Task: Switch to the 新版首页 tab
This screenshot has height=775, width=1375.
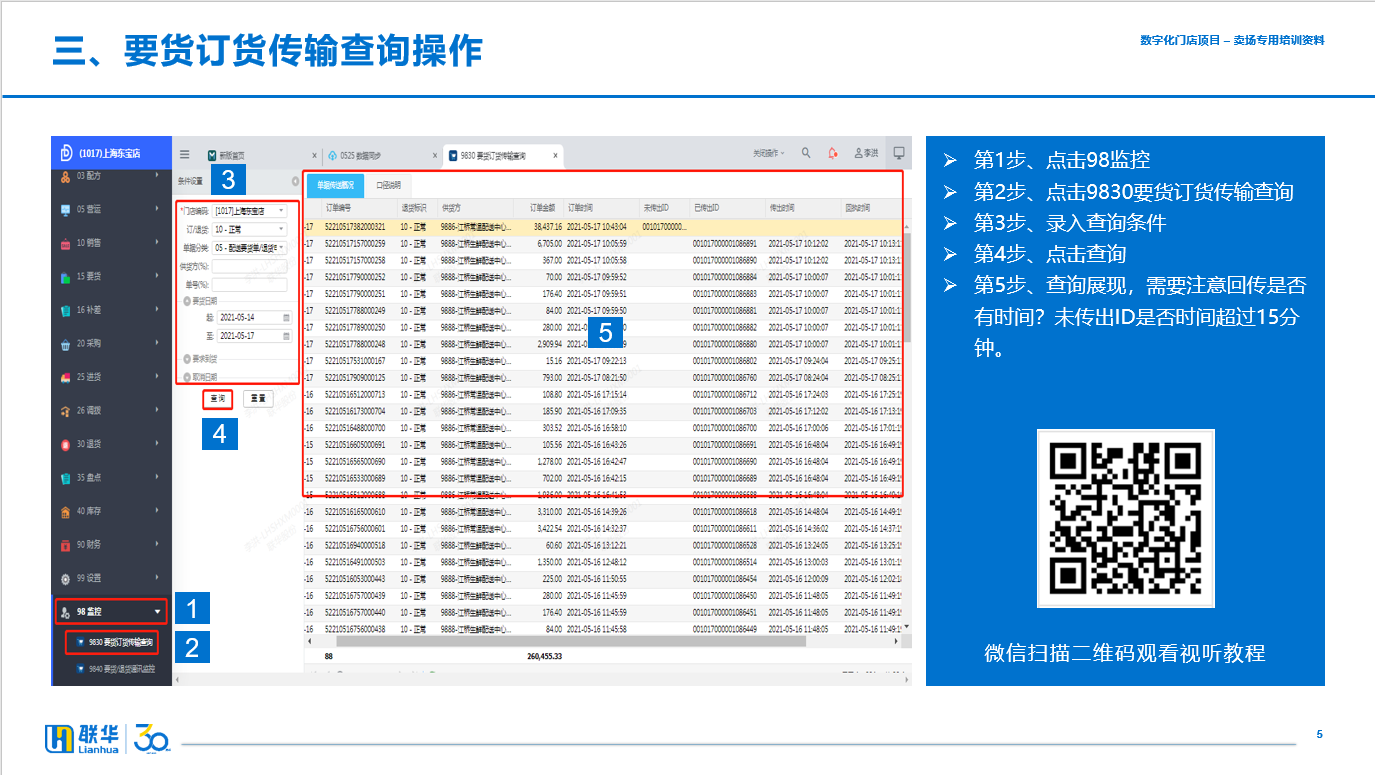Action: (x=232, y=156)
